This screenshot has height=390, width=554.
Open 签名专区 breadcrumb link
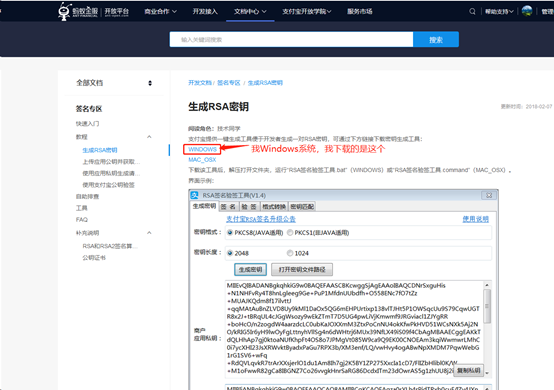click(x=229, y=83)
